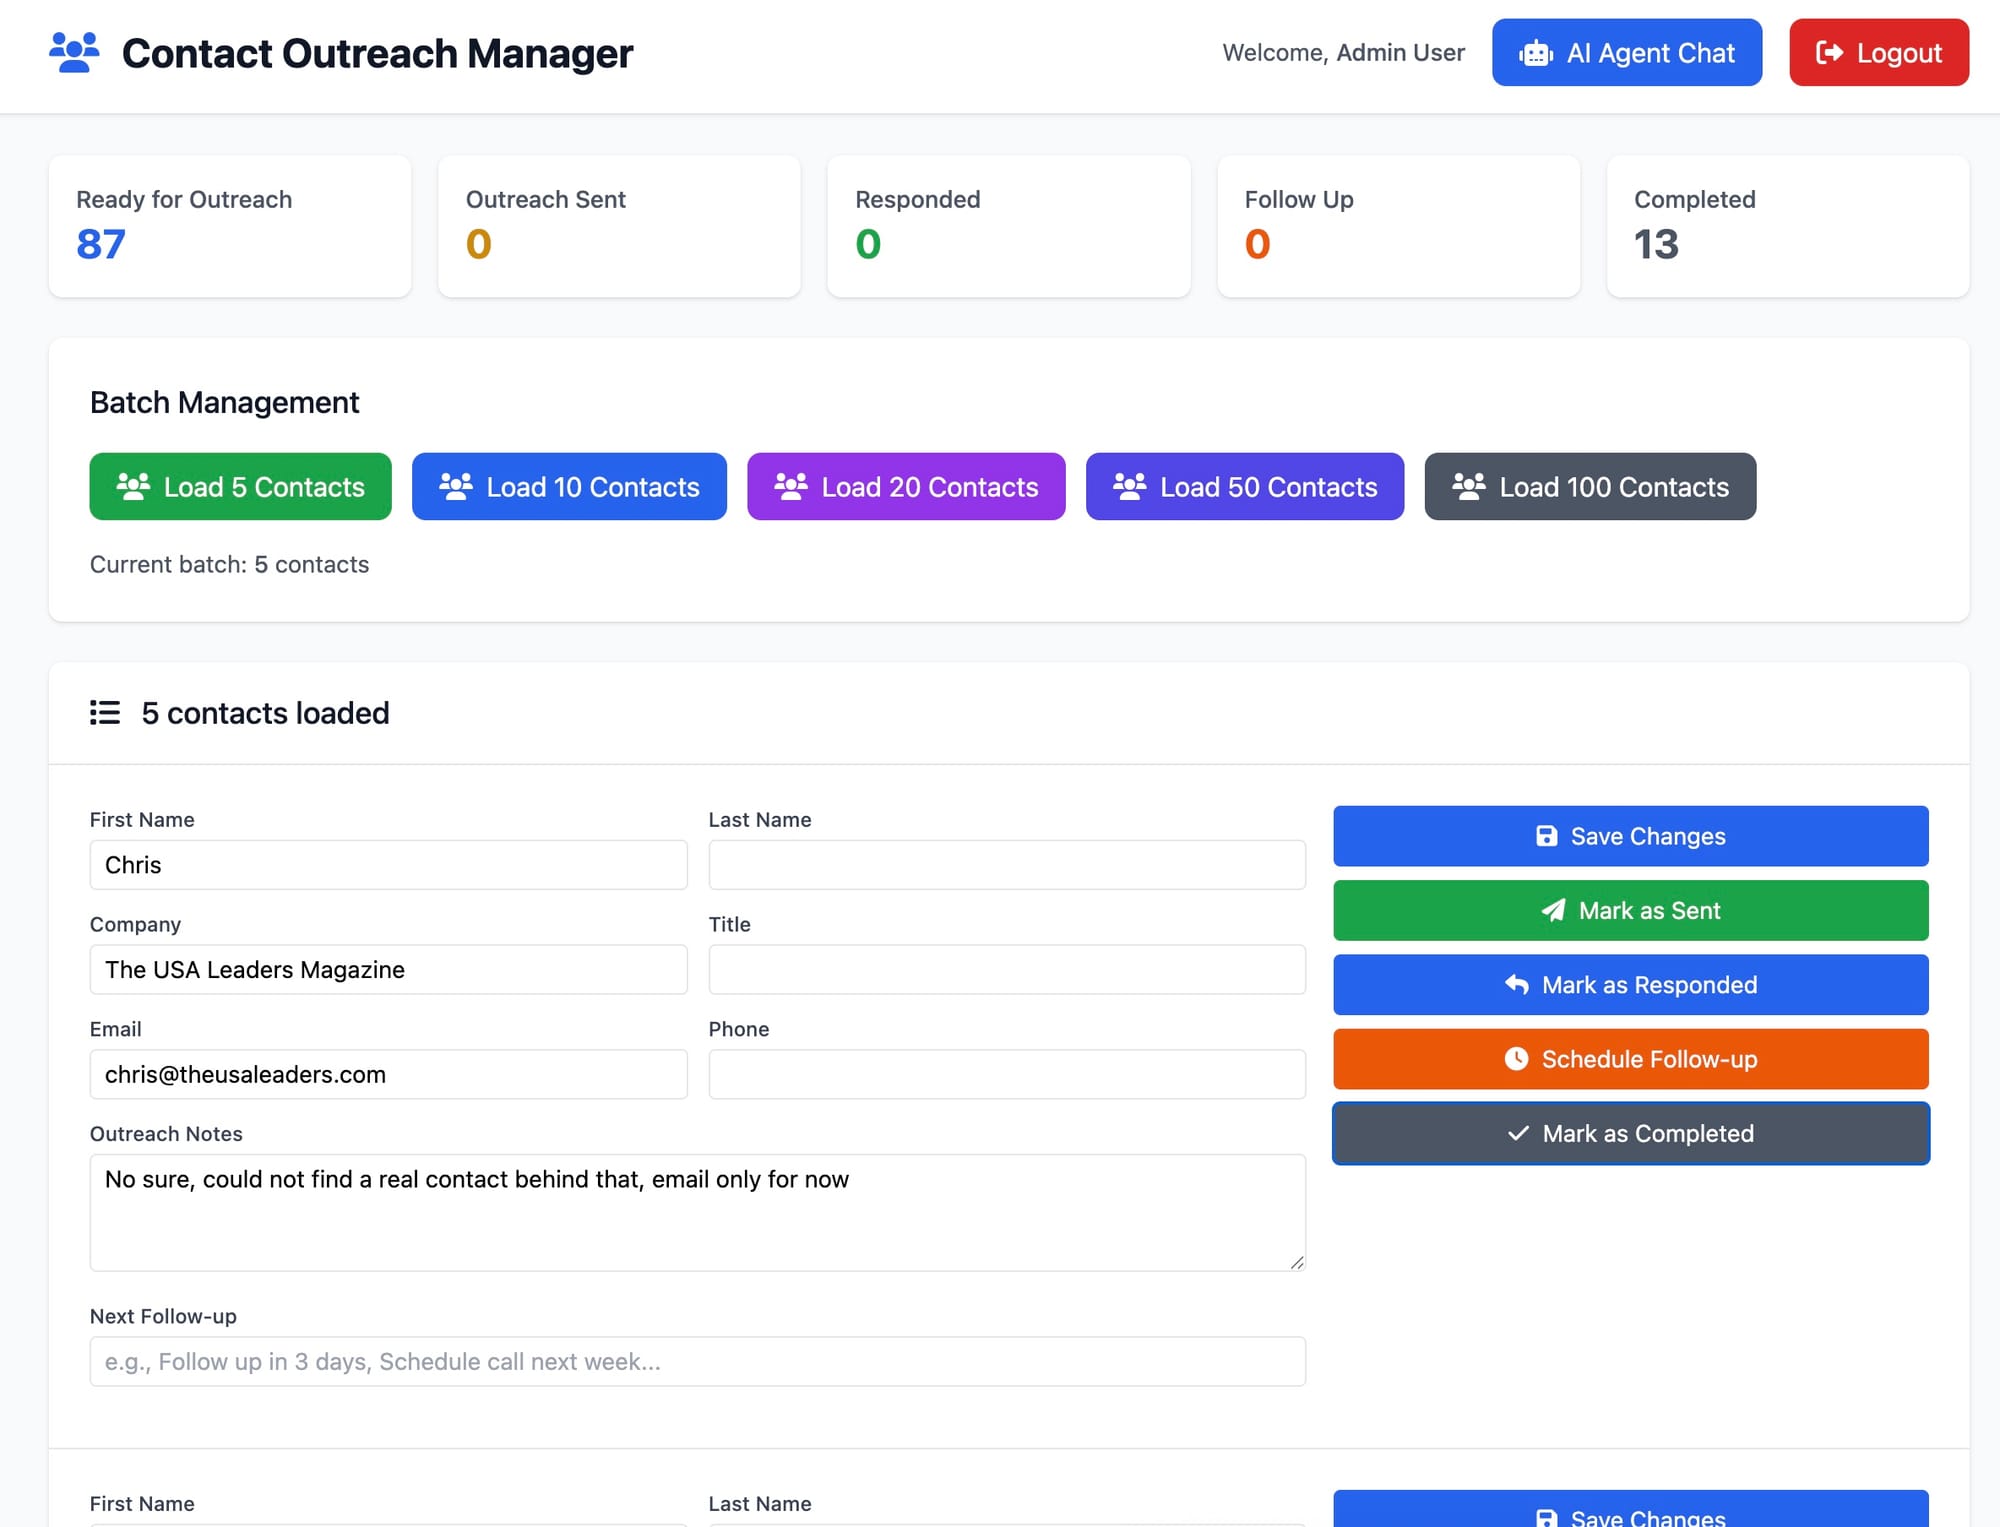Click the exit arrow icon on Logout
2000x1527 pixels.
coord(1829,53)
